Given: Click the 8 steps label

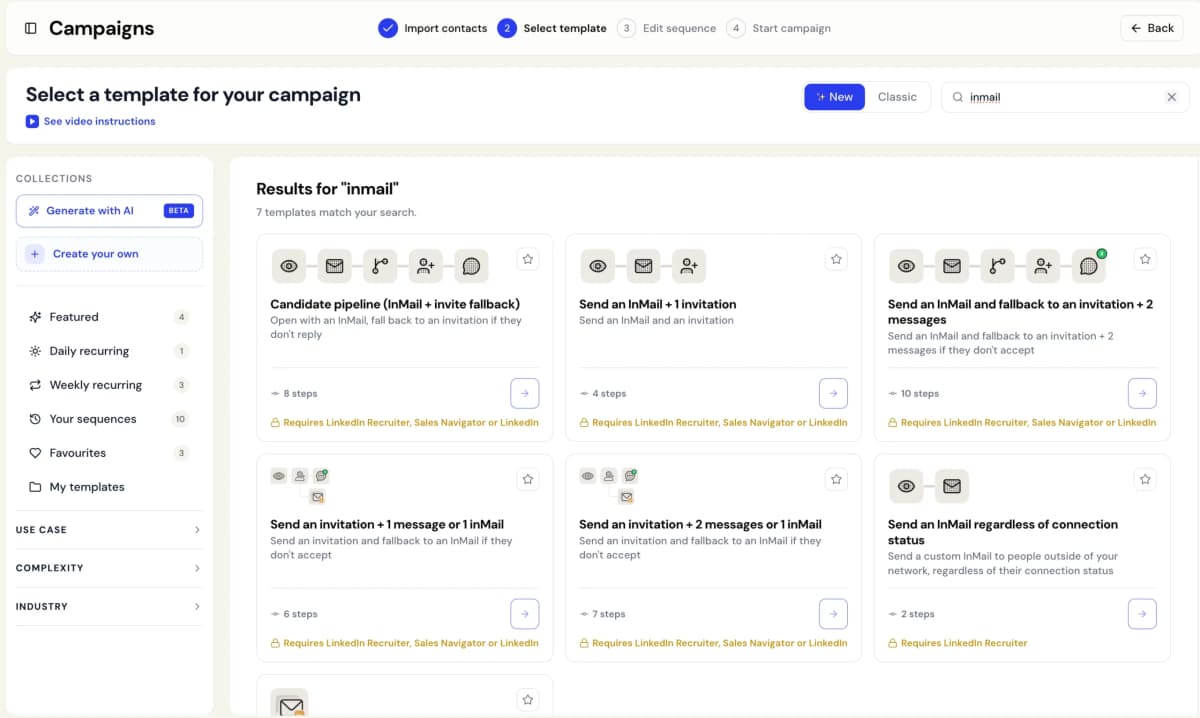Looking at the screenshot, I should 300,394.
